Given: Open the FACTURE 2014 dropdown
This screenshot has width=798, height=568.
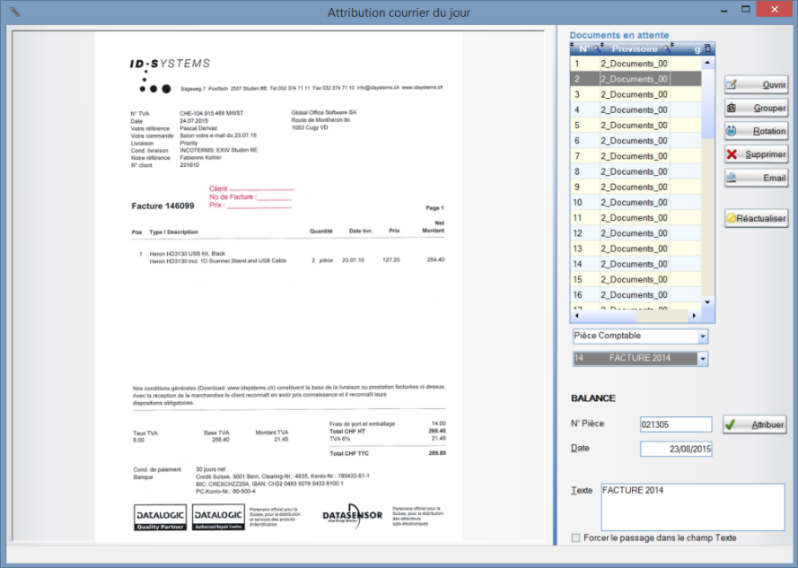Looking at the screenshot, I should [x=702, y=359].
